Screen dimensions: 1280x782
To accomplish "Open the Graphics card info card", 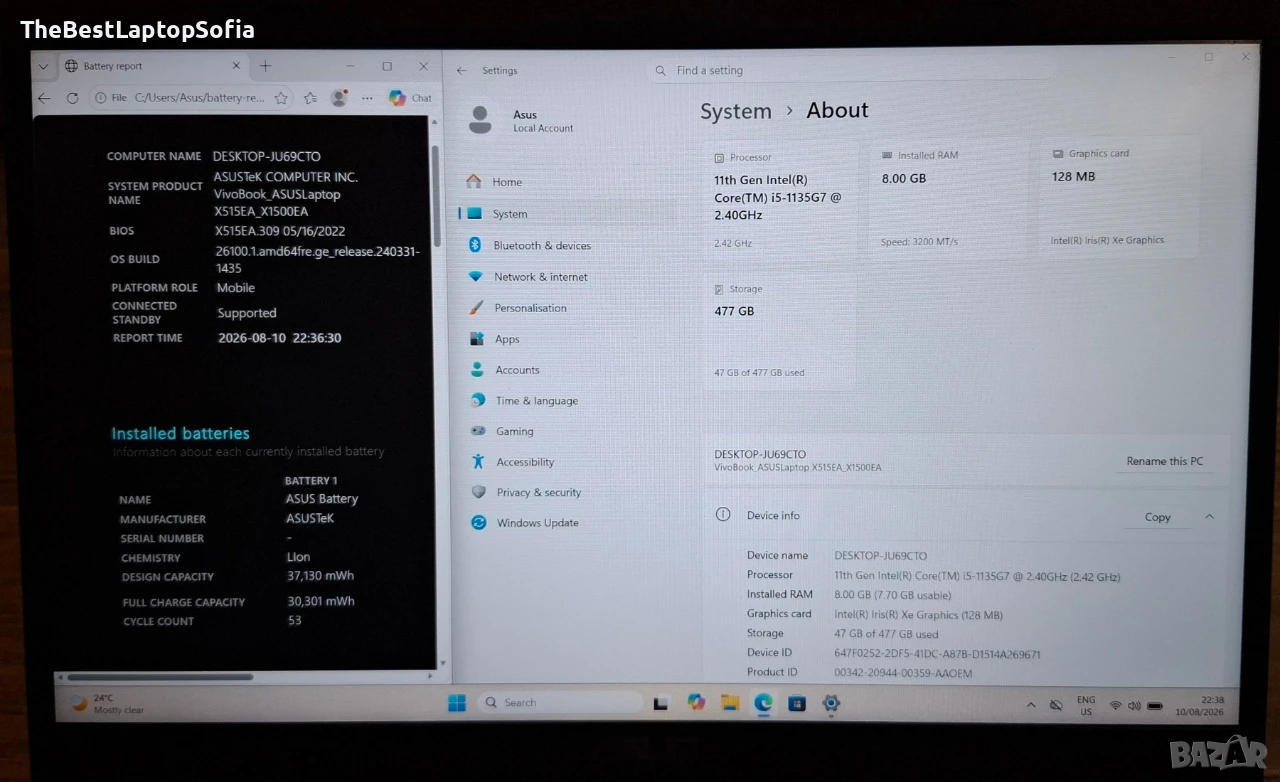I will [1121, 196].
